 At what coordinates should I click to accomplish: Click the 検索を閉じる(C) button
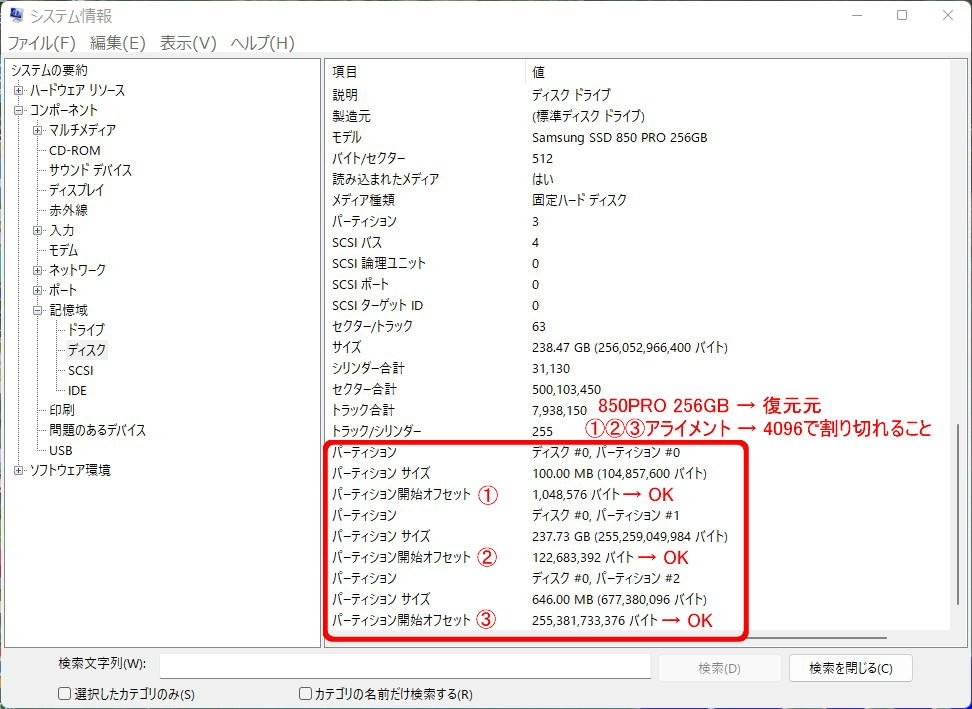[850, 668]
